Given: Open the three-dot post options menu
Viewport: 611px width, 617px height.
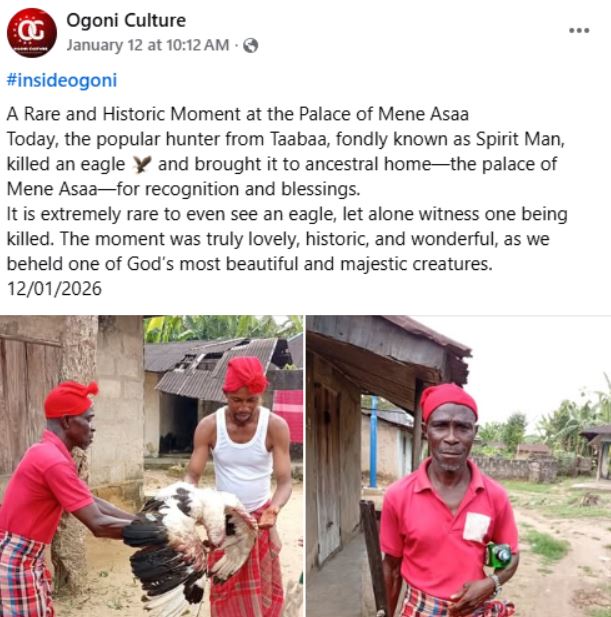Looking at the screenshot, I should point(579,30).
